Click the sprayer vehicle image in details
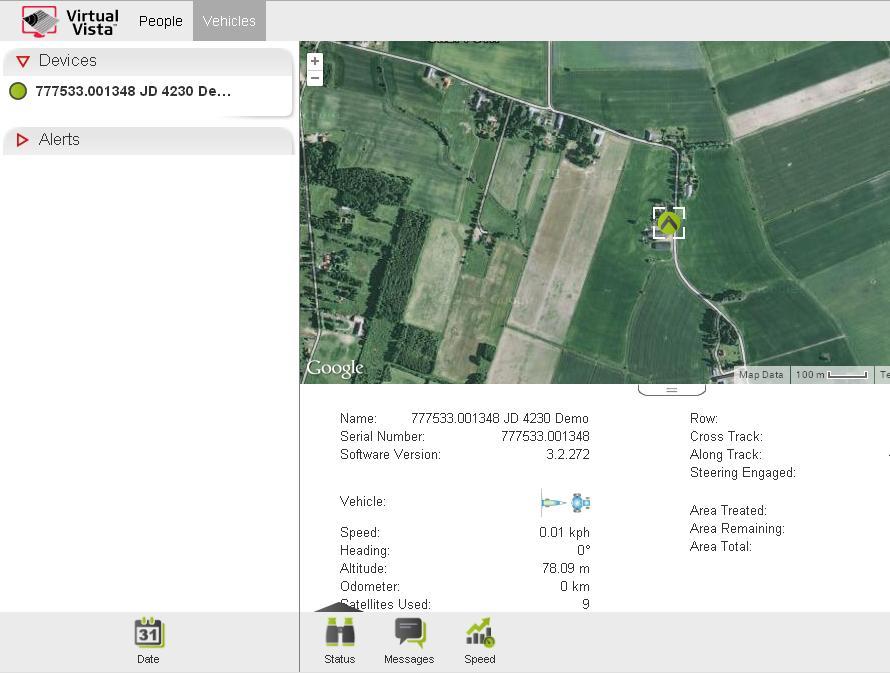The width and height of the screenshot is (890, 673). 566,502
